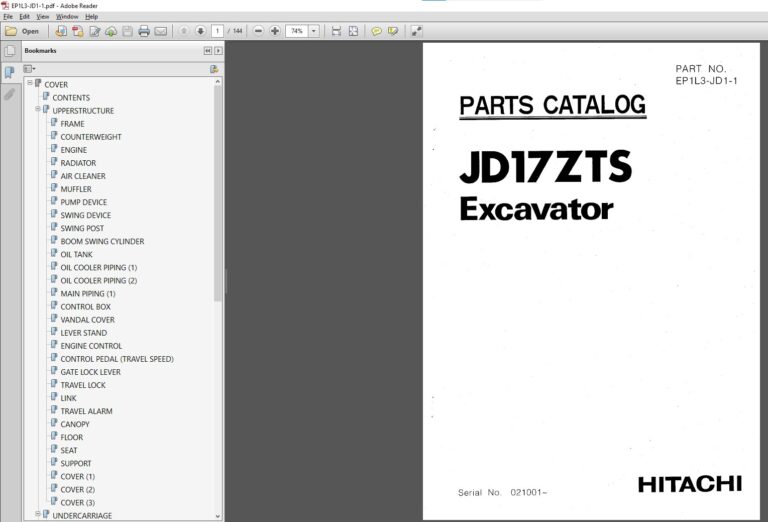Viewport: 768px width, 522px height.
Task: Click the find current bookmark icon
Action: [214, 69]
